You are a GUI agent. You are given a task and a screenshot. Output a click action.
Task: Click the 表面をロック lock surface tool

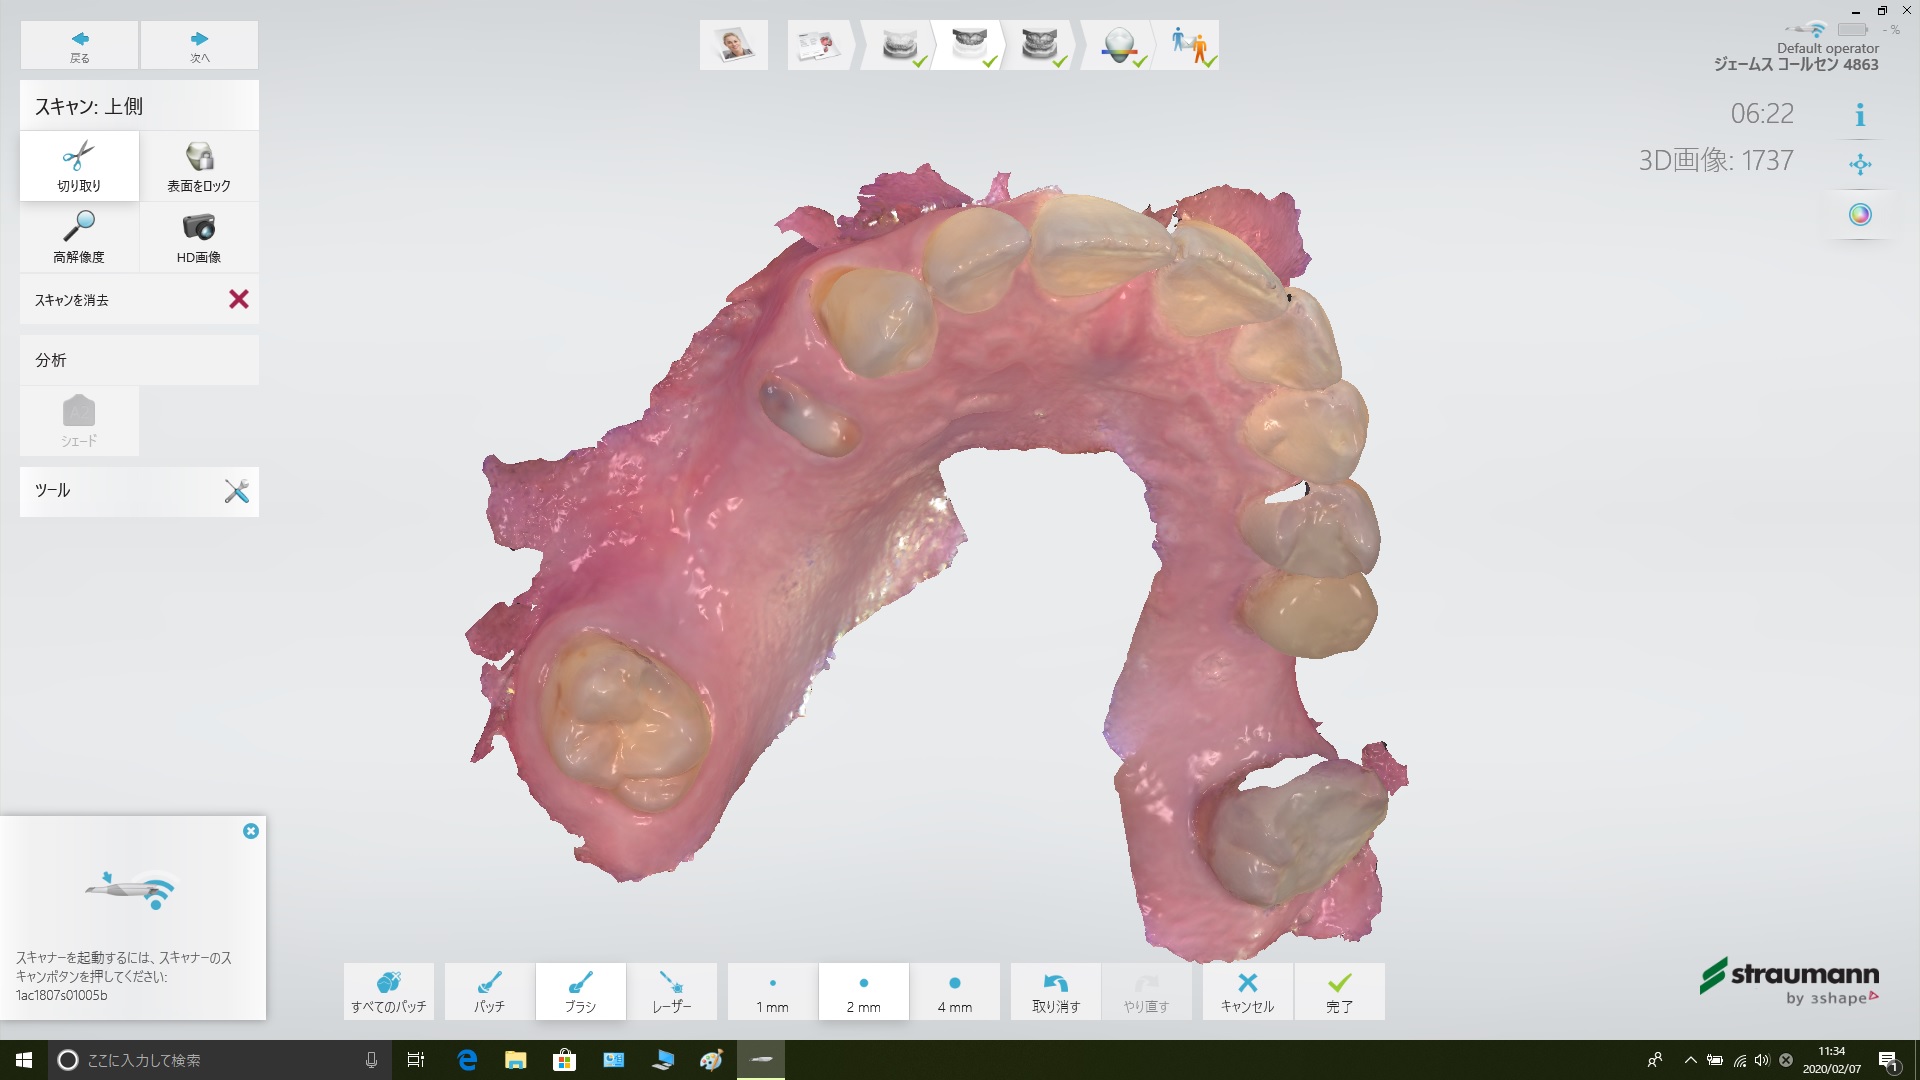click(199, 166)
